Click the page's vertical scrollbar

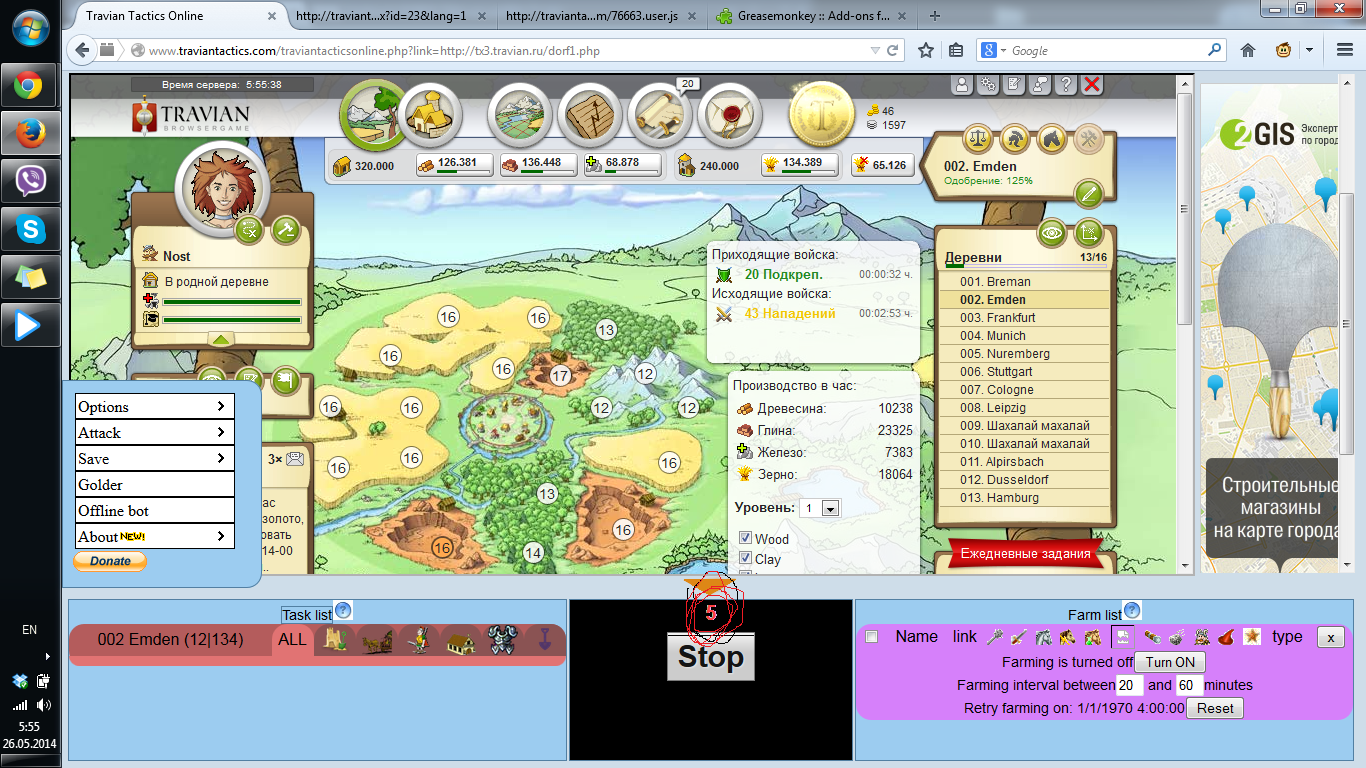[x=1184, y=323]
